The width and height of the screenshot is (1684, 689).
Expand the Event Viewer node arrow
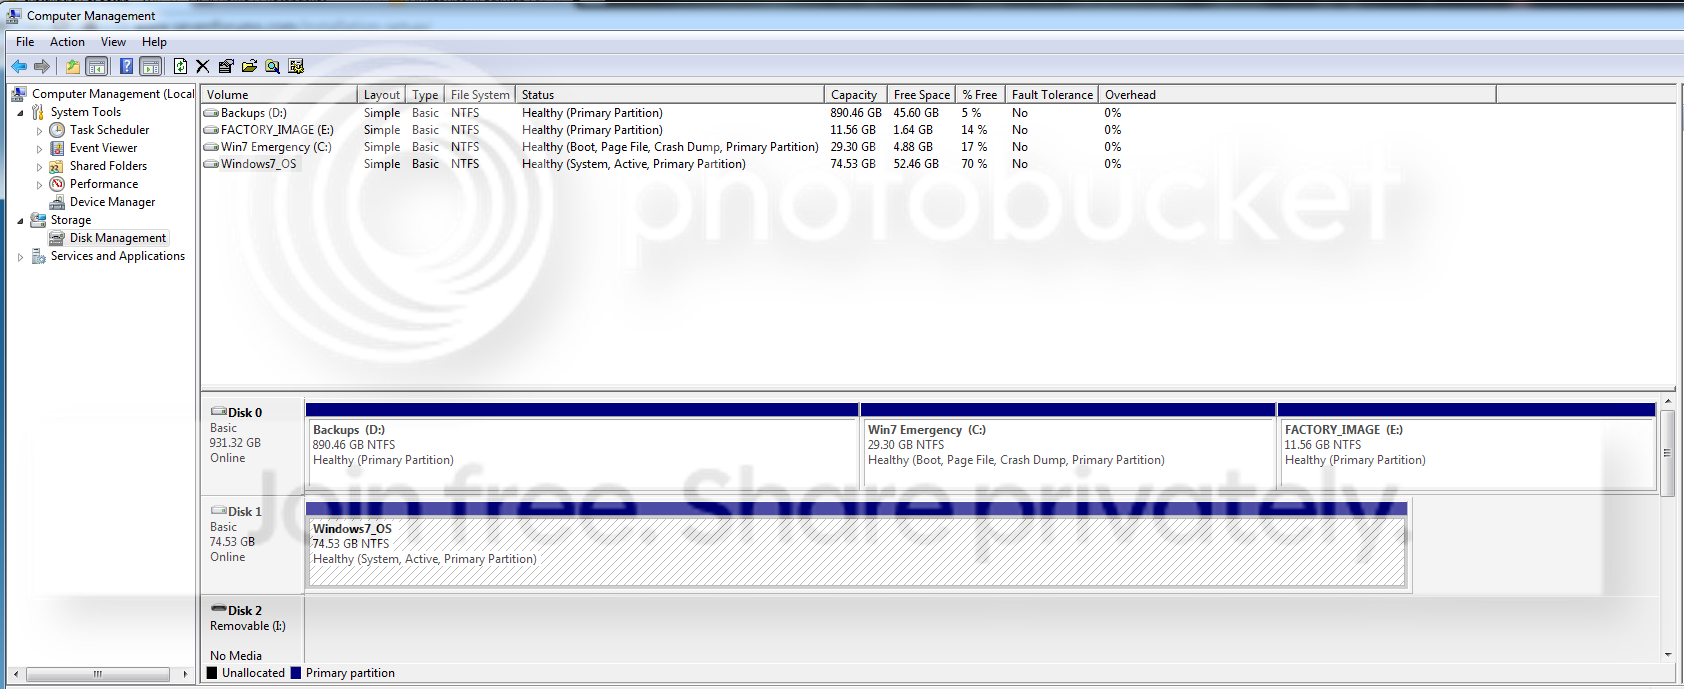[39, 149]
